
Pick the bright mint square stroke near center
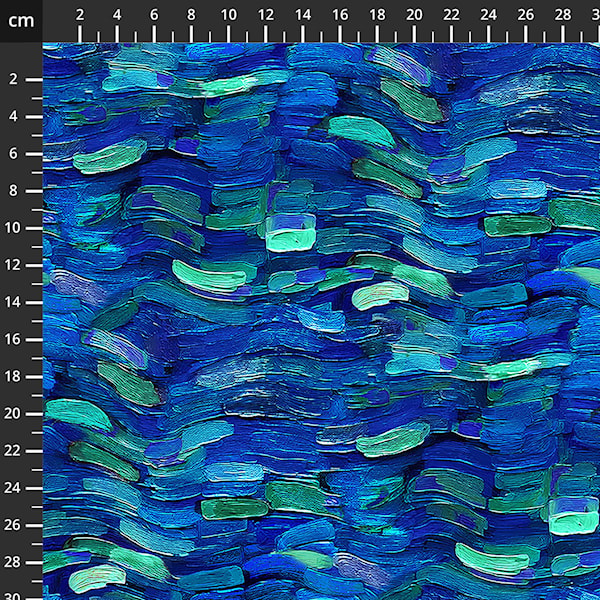291,233
